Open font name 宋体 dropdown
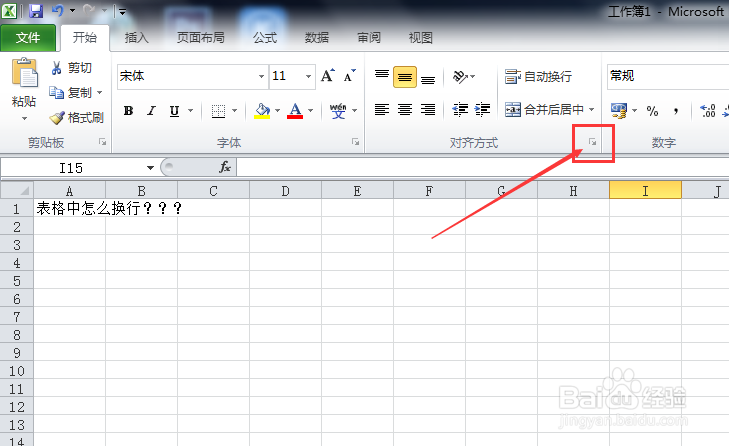The image size is (729, 446). [261, 76]
